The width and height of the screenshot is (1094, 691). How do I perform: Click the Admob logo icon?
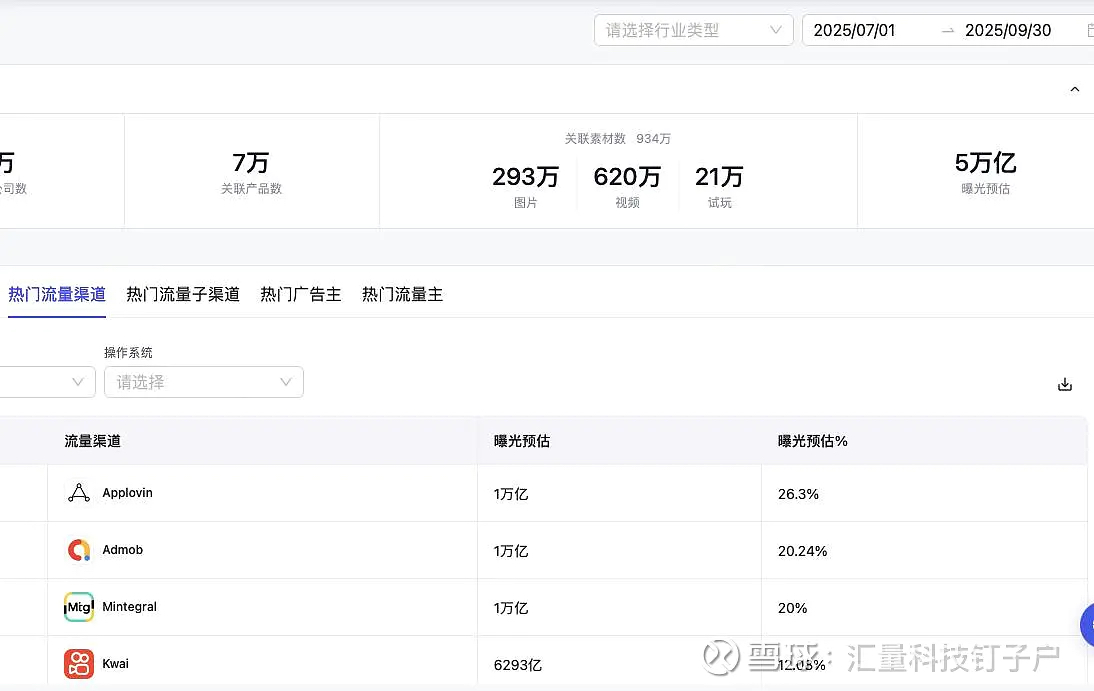pyautogui.click(x=79, y=550)
